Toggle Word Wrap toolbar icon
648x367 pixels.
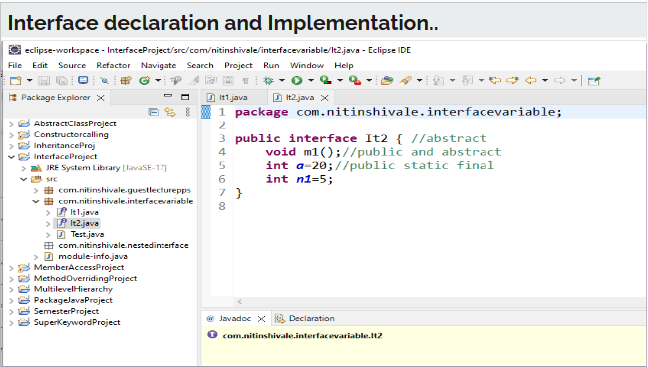228,81
